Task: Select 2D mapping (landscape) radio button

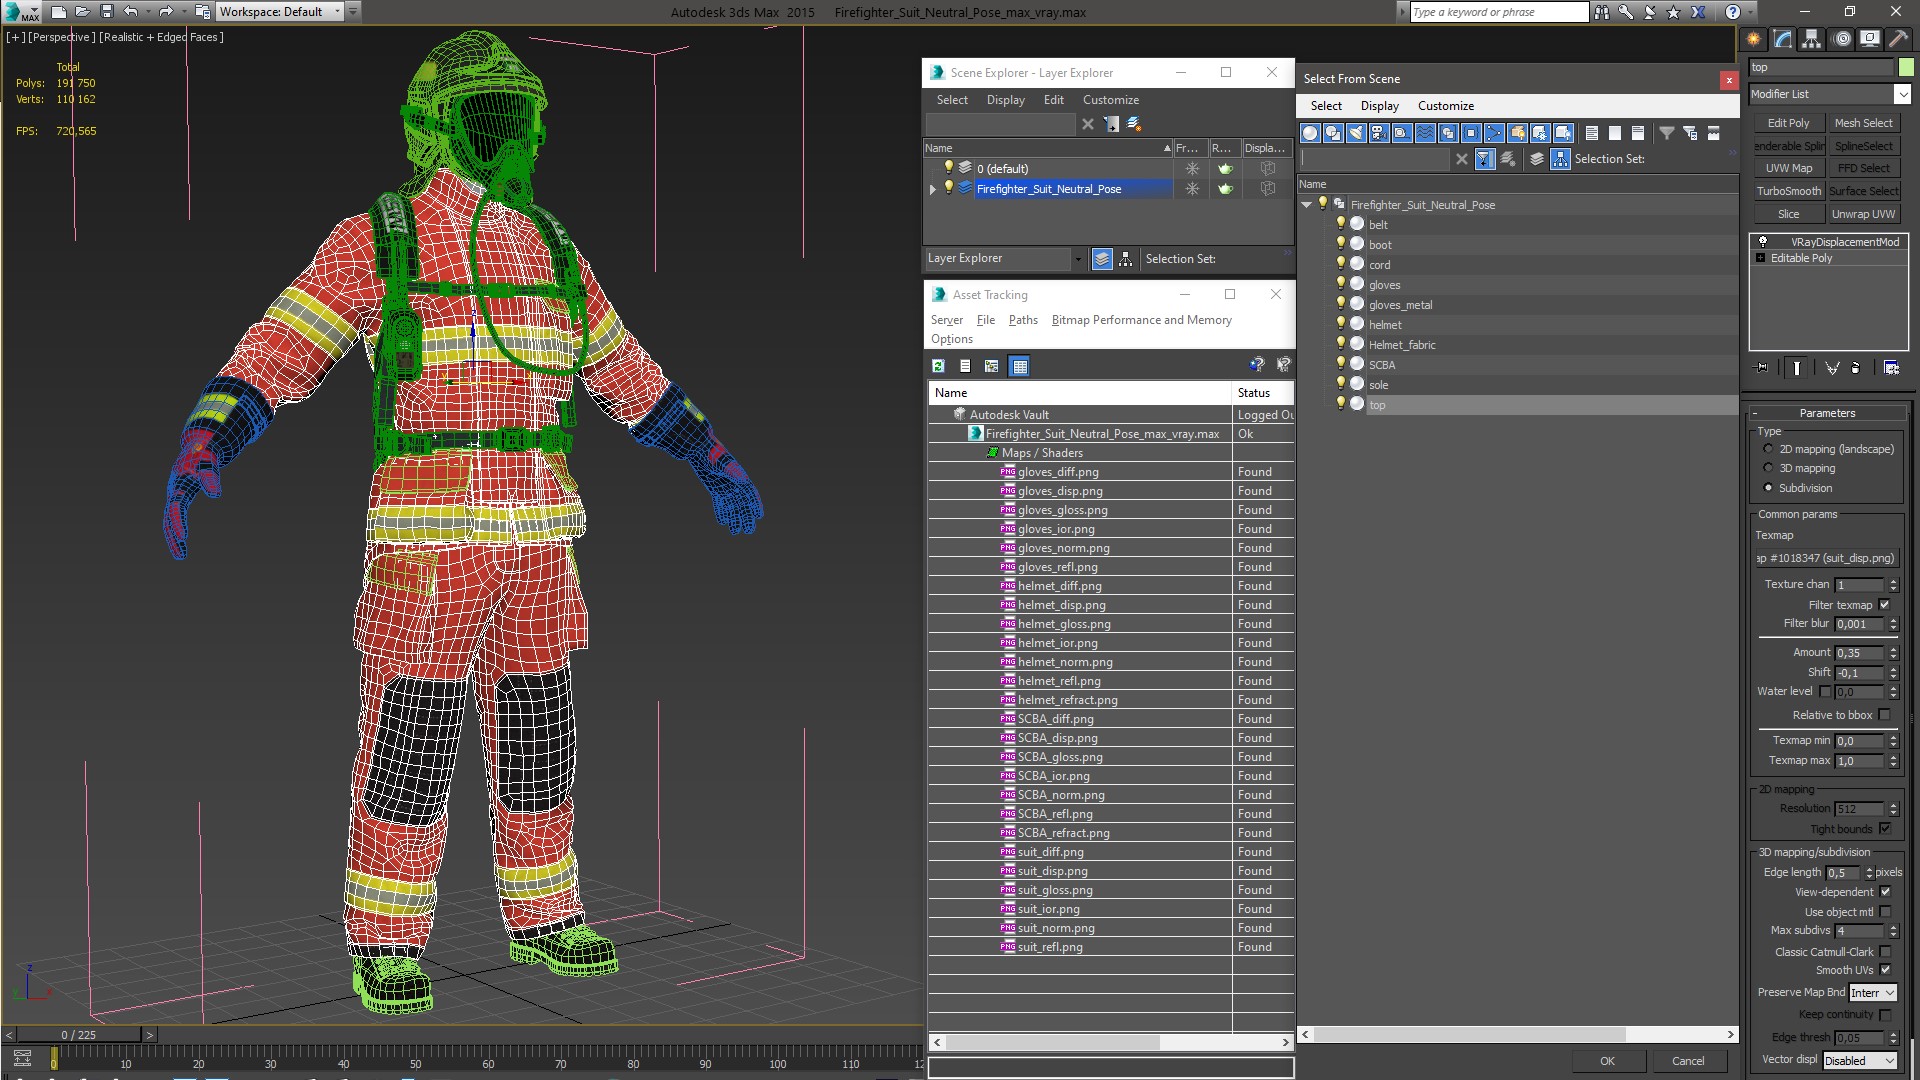Action: [1768, 449]
